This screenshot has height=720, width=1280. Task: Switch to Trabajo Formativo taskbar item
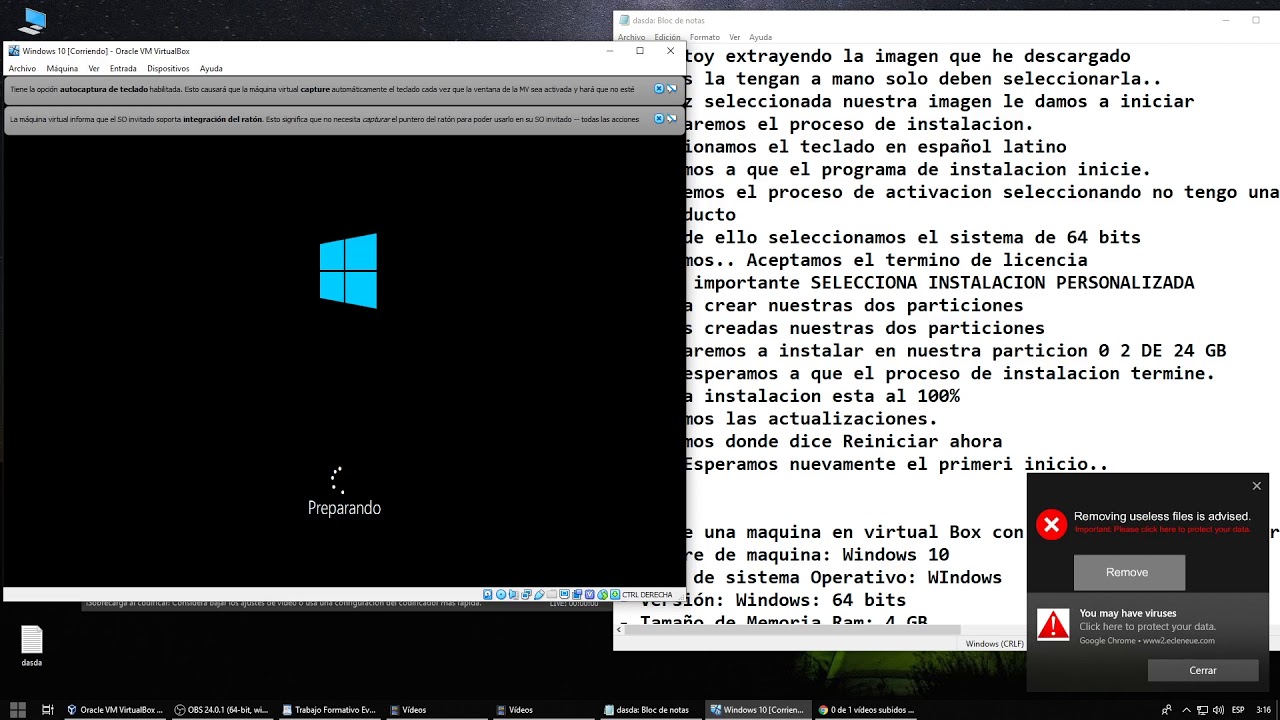point(328,710)
